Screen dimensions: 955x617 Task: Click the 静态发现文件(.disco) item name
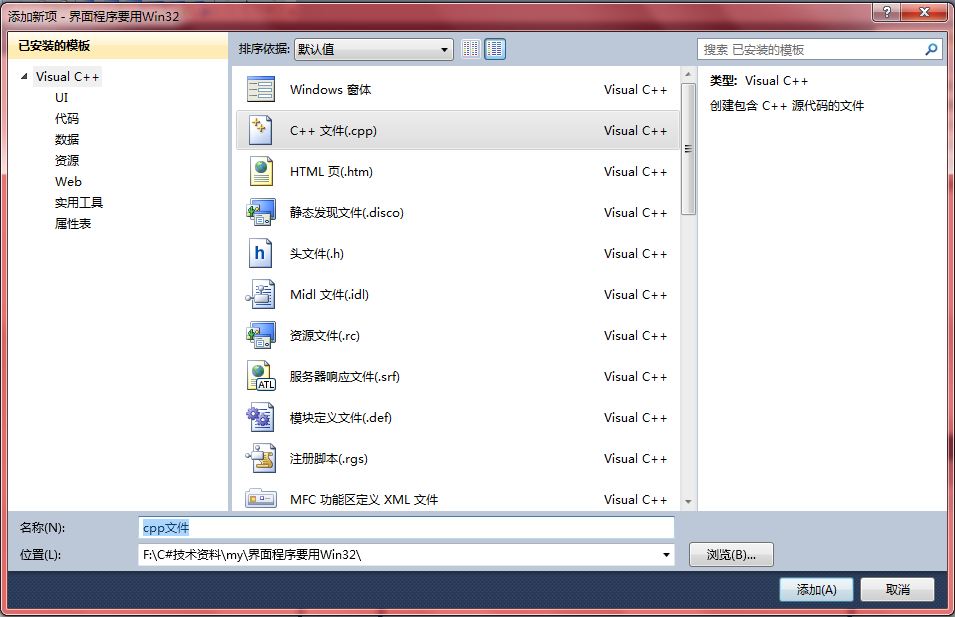tap(347, 213)
